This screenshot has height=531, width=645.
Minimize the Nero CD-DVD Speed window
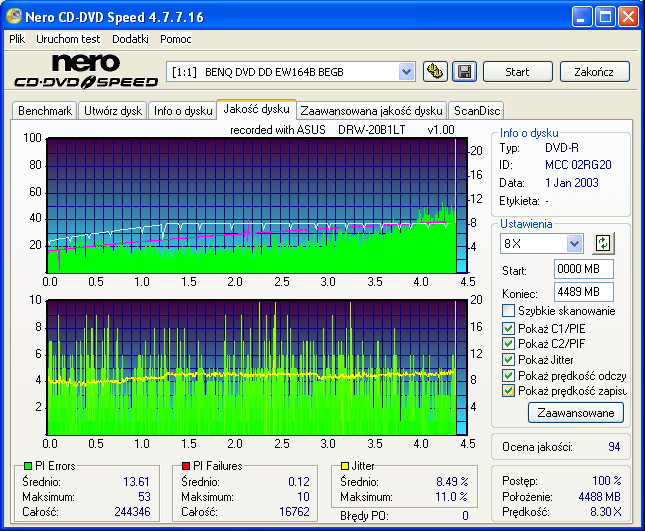click(582, 17)
